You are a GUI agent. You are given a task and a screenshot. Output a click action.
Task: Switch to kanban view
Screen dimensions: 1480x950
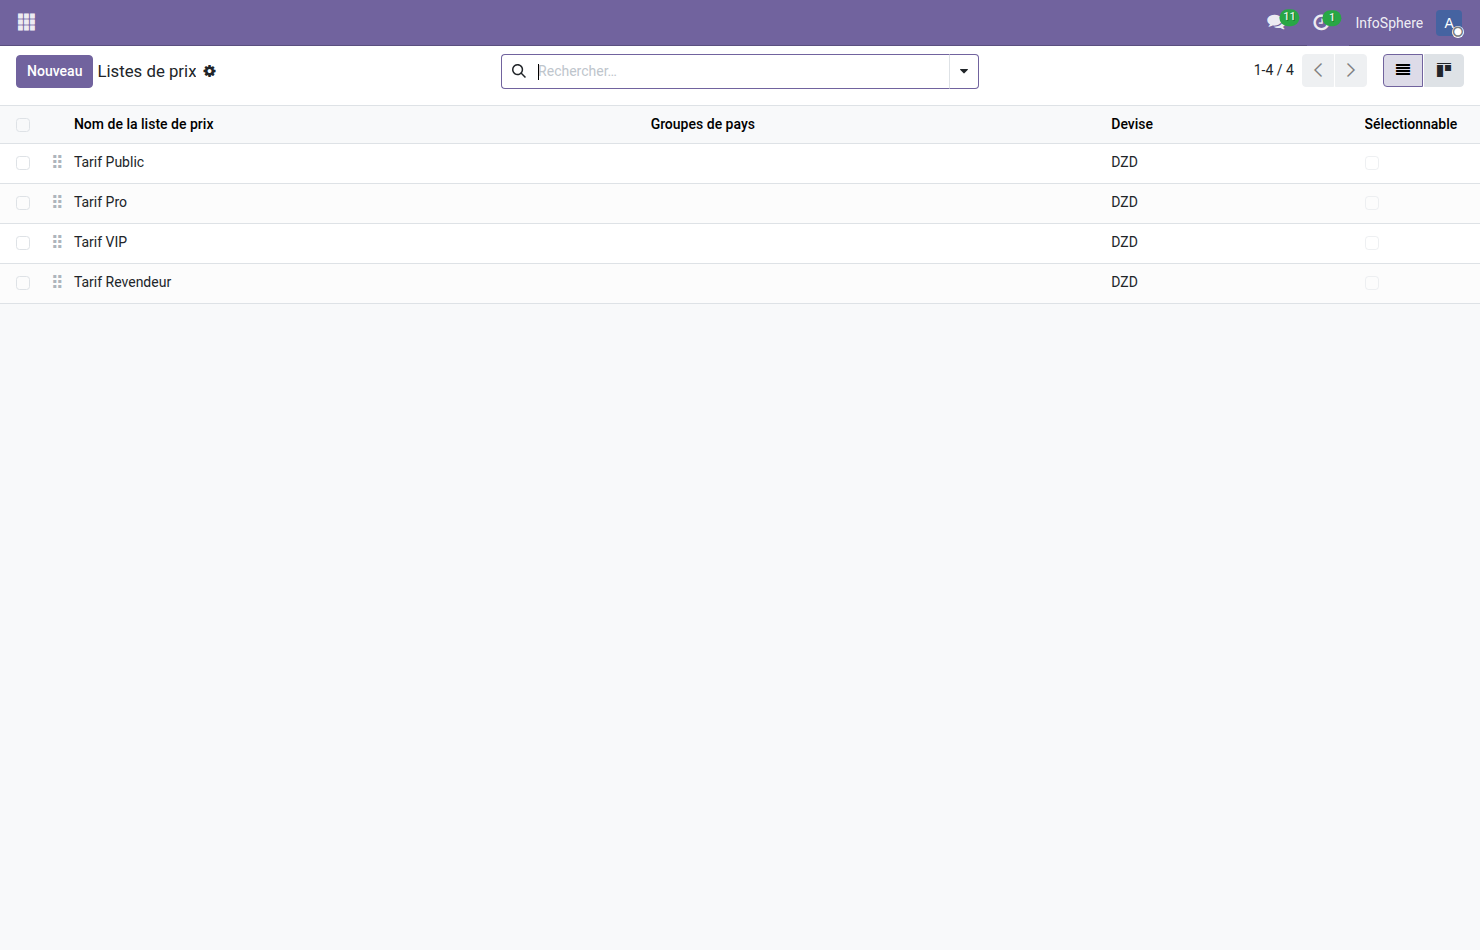coord(1444,70)
